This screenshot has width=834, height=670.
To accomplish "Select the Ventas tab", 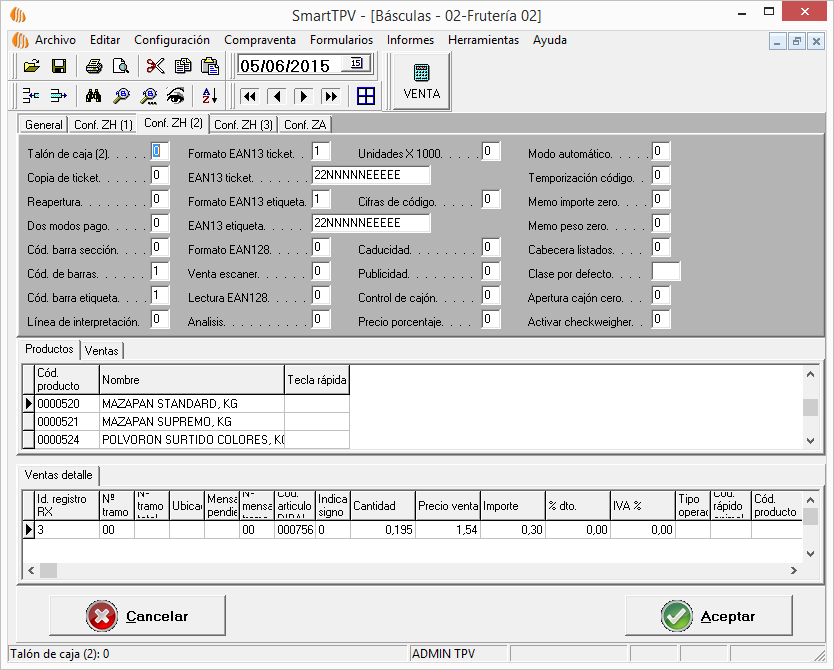I will (x=101, y=351).
